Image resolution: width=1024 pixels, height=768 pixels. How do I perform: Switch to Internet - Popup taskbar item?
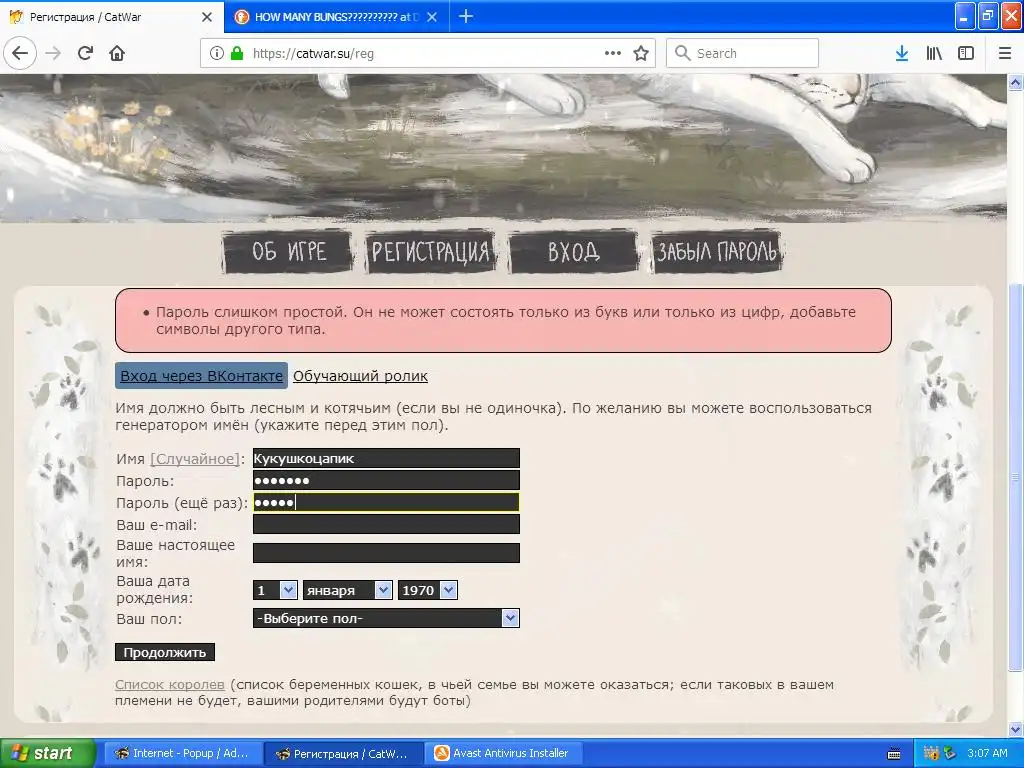click(182, 753)
